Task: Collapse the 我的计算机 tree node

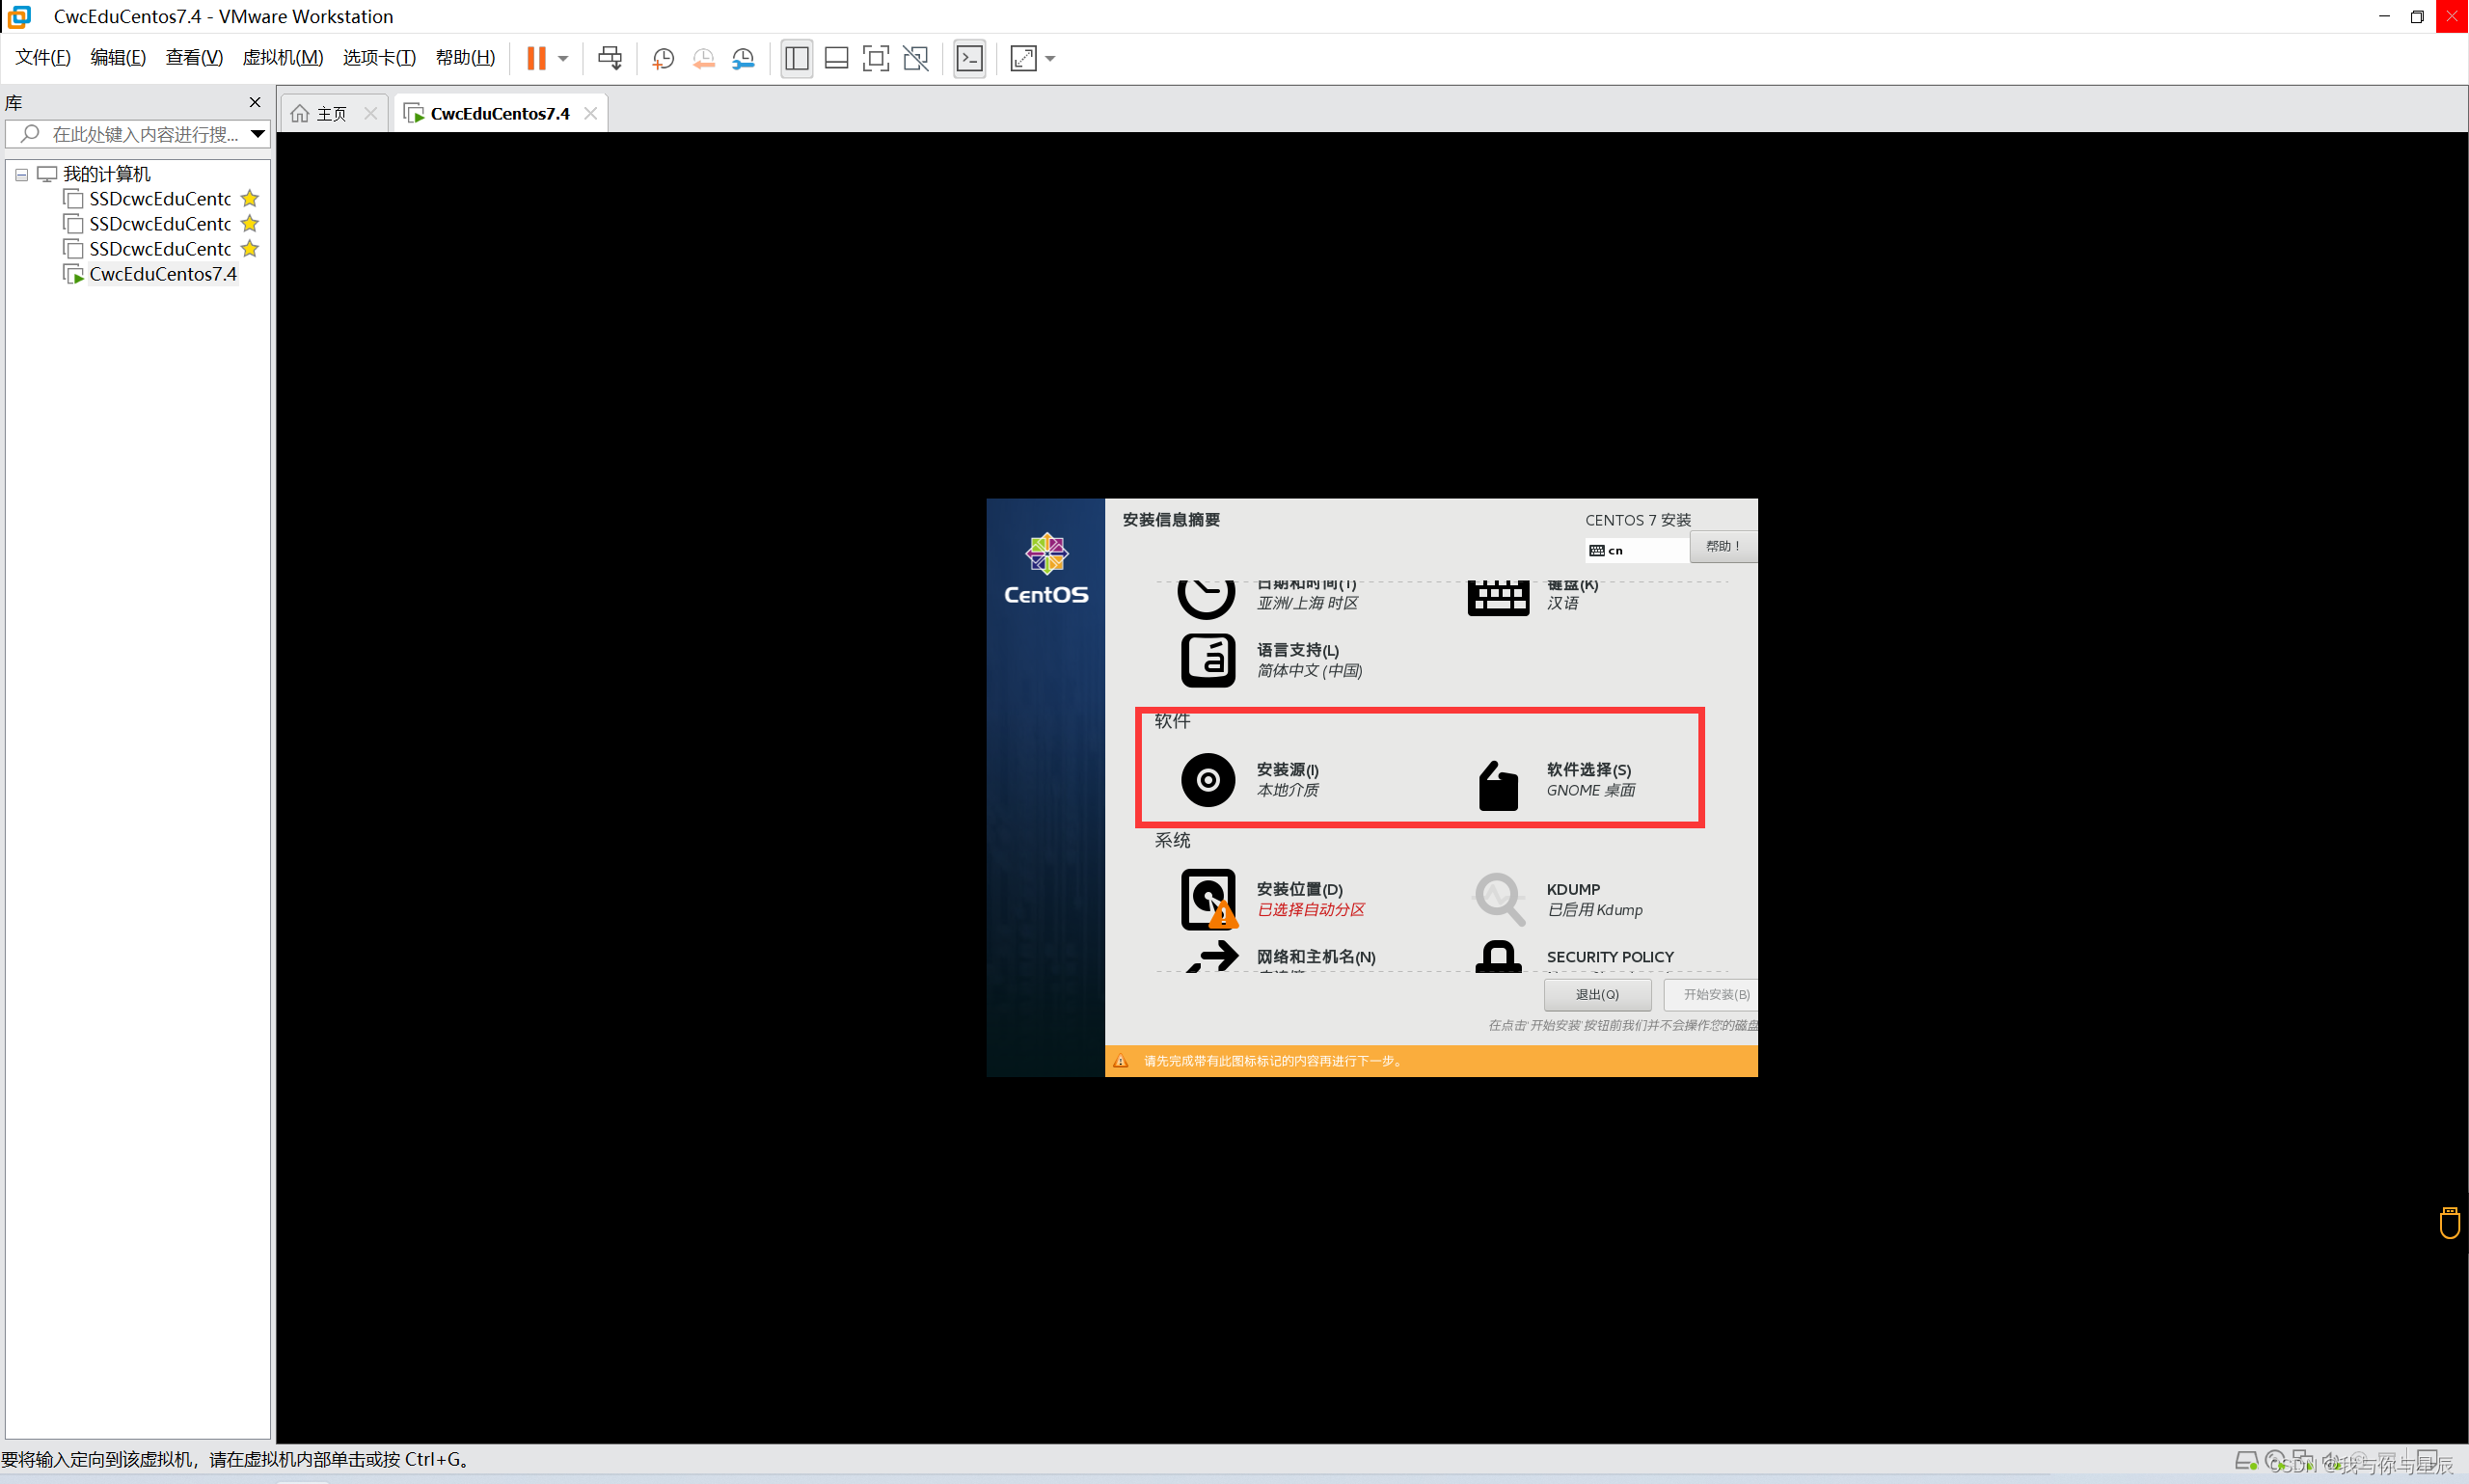Action: (21, 174)
